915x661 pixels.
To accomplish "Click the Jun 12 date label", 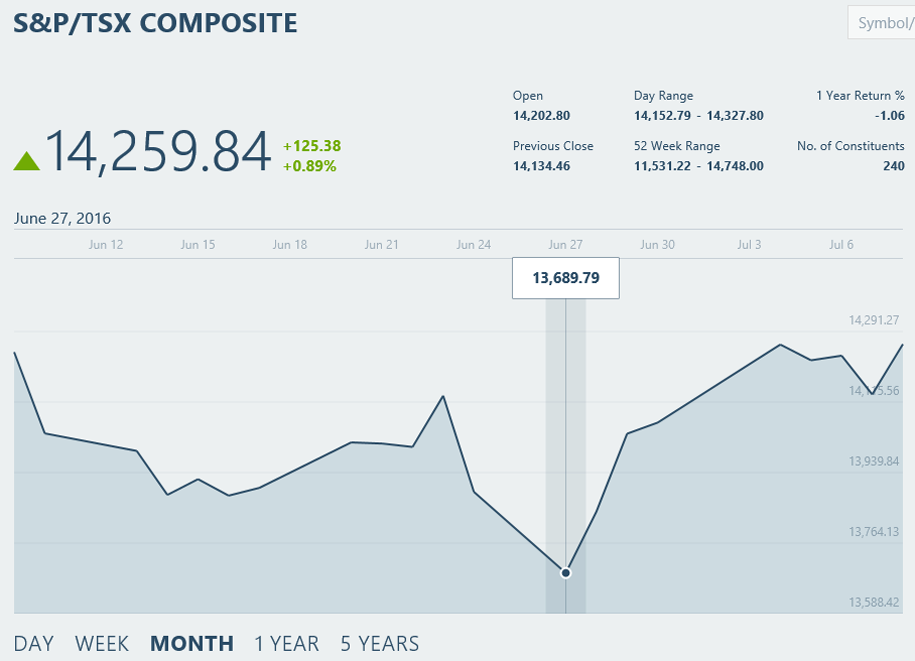I will [x=106, y=244].
